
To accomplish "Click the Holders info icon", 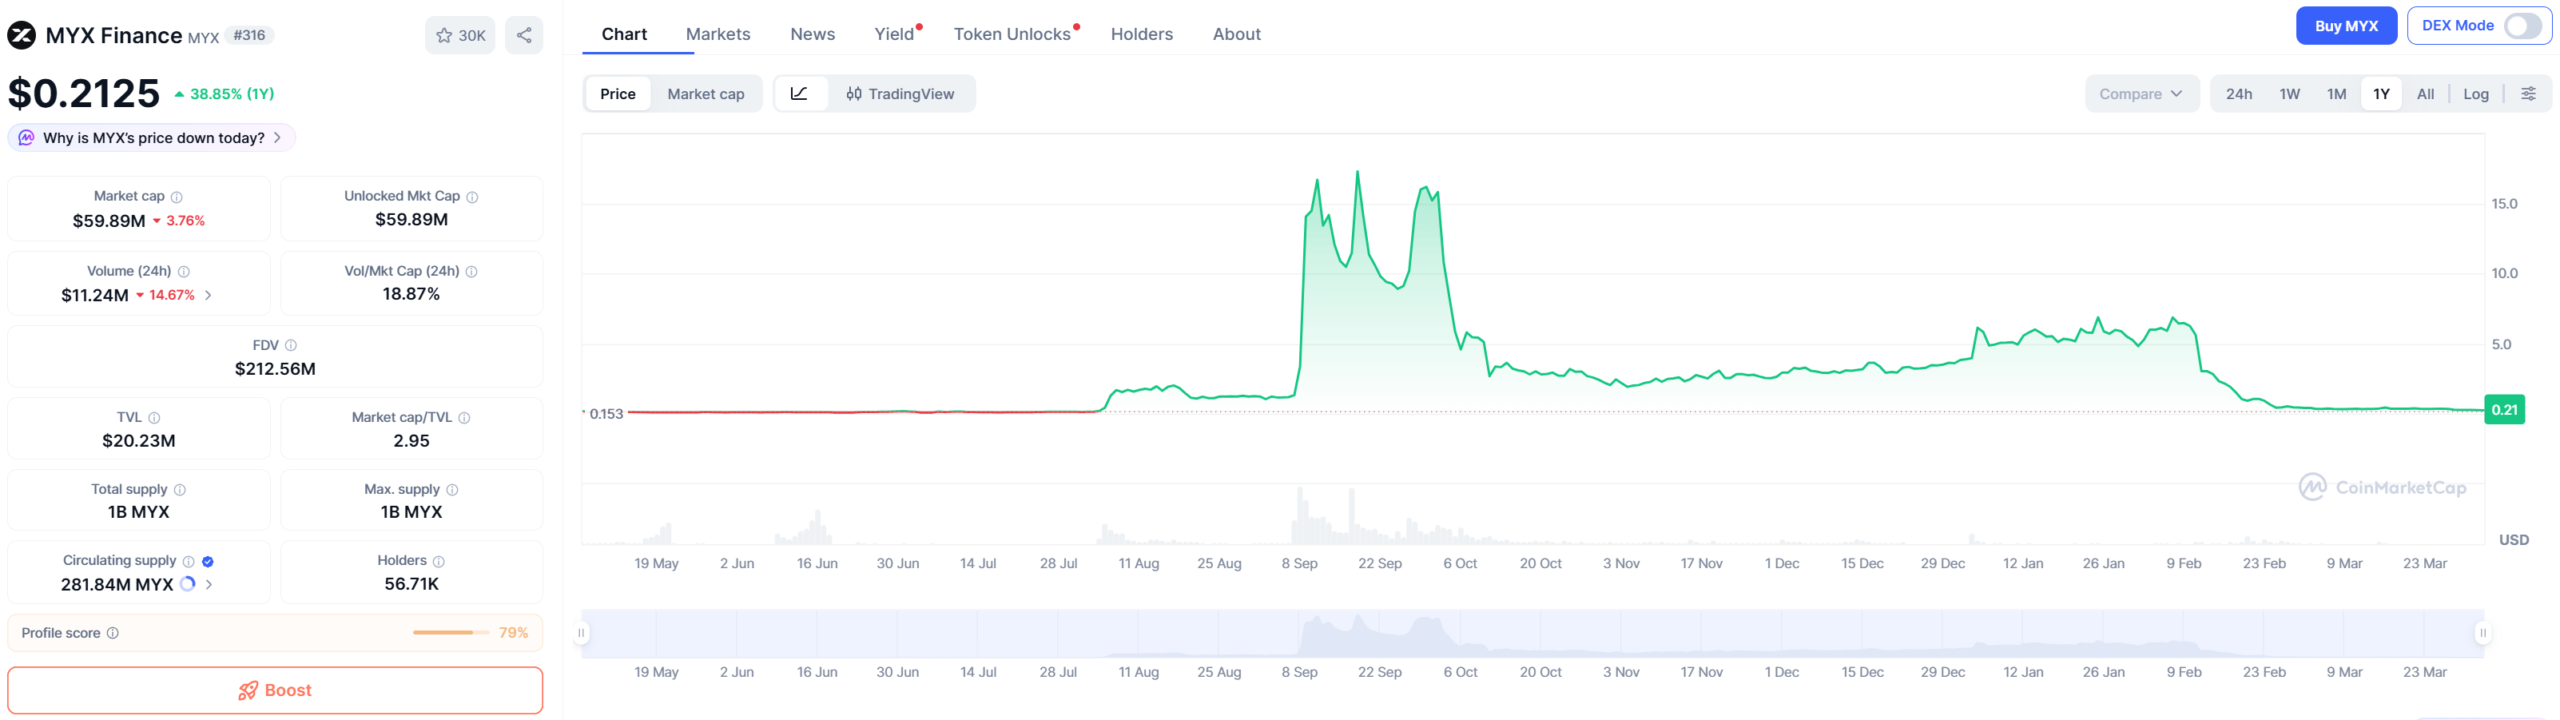I will point(439,561).
